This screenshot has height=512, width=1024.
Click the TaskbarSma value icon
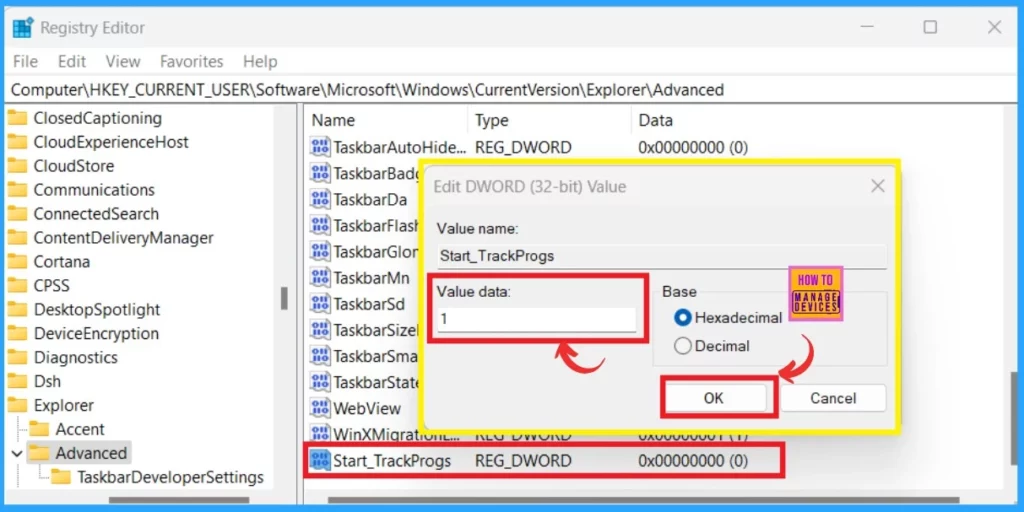[320, 356]
